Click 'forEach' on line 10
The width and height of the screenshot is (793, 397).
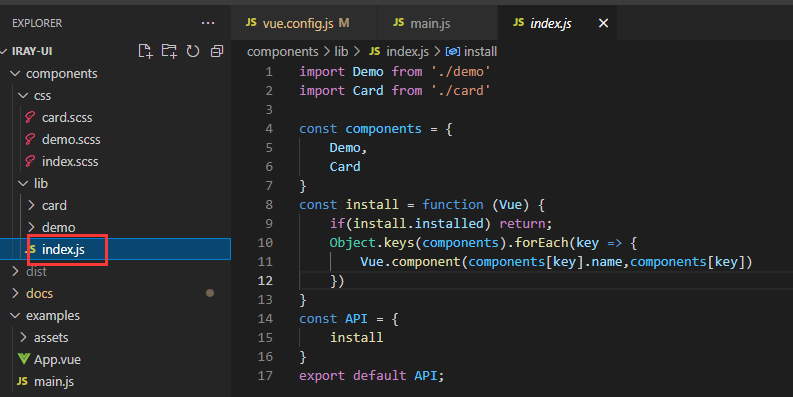tap(542, 243)
